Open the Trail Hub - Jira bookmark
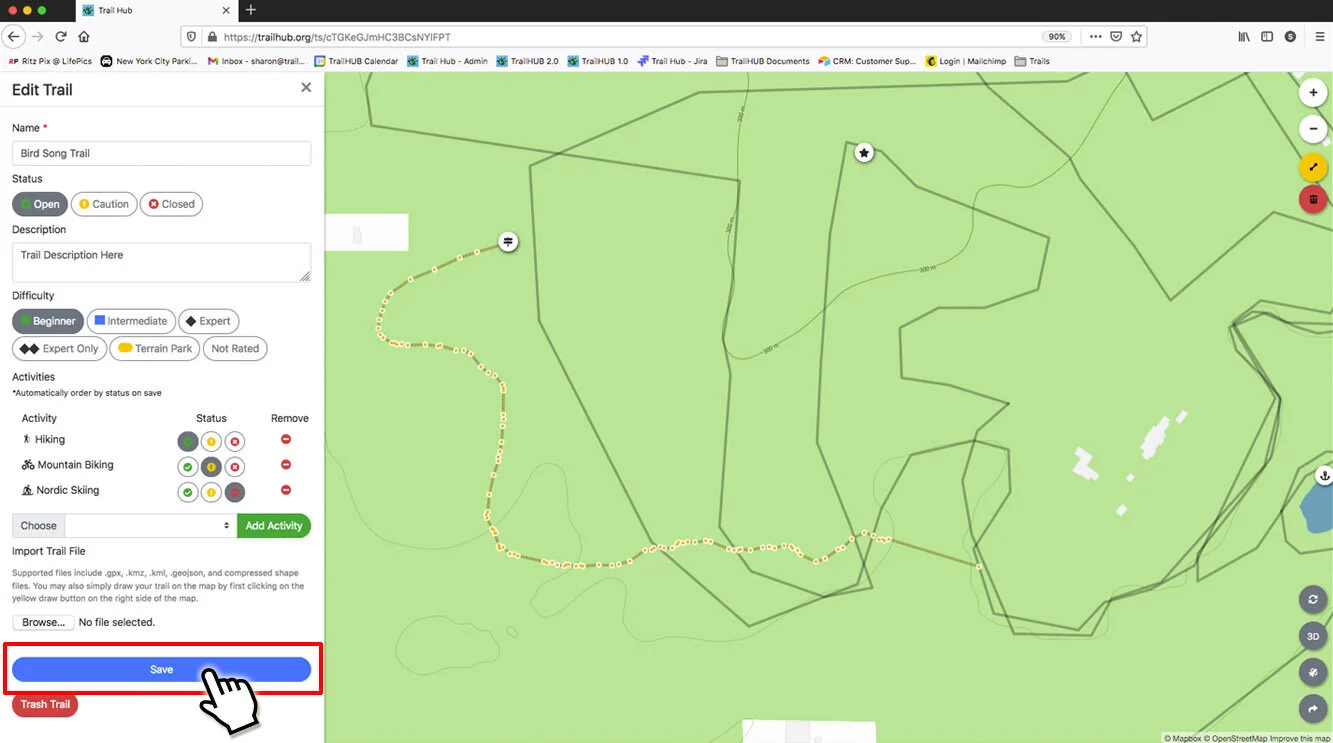 [672, 61]
